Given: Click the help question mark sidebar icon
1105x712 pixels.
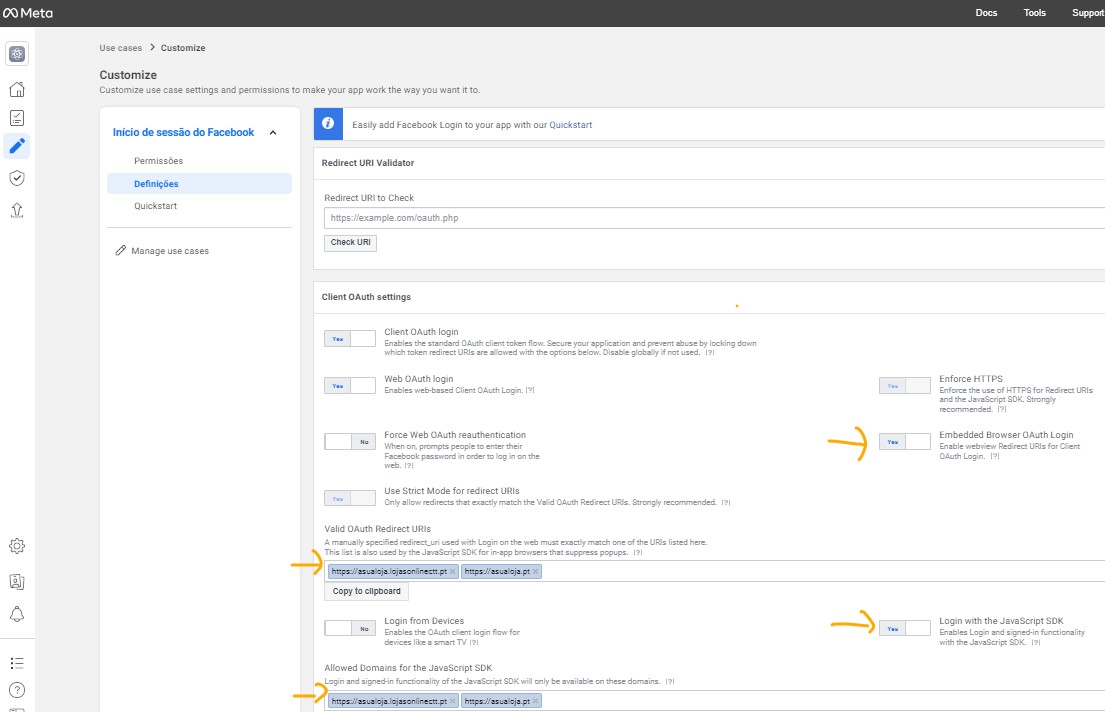Looking at the screenshot, I should (17, 690).
